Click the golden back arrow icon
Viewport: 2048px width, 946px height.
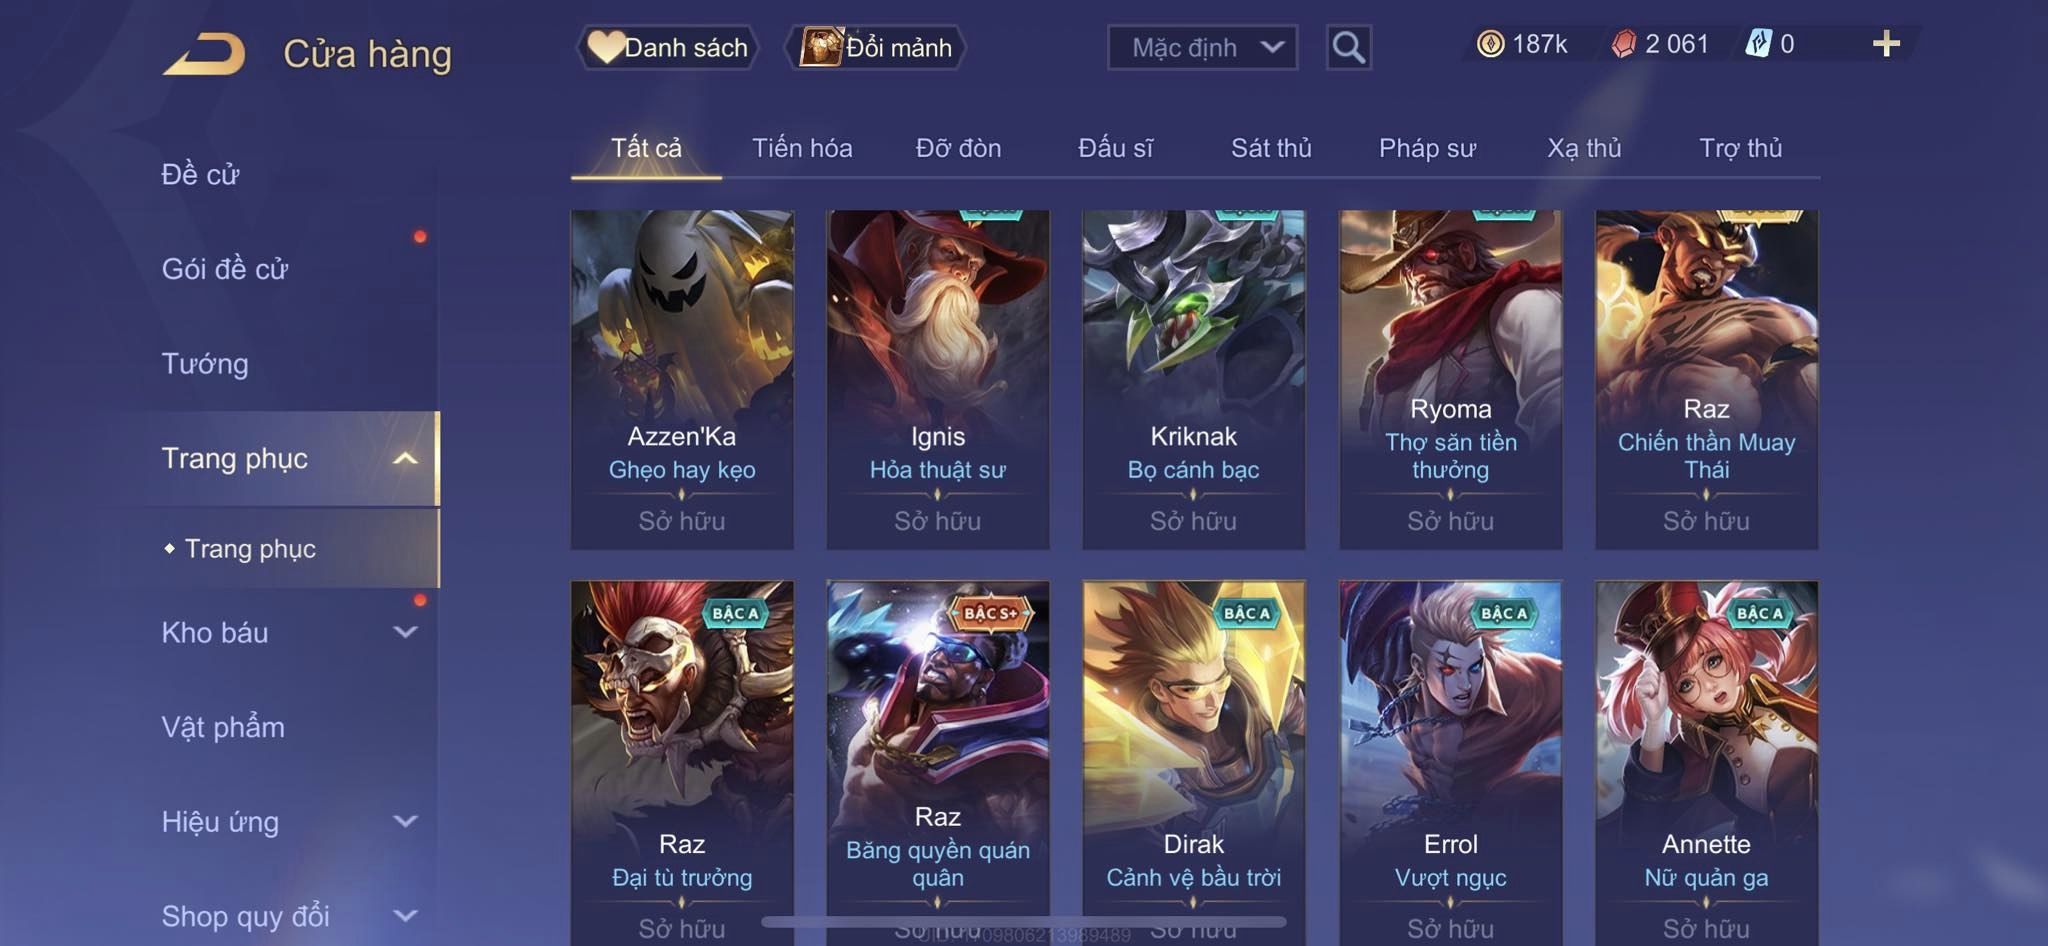coord(205,54)
